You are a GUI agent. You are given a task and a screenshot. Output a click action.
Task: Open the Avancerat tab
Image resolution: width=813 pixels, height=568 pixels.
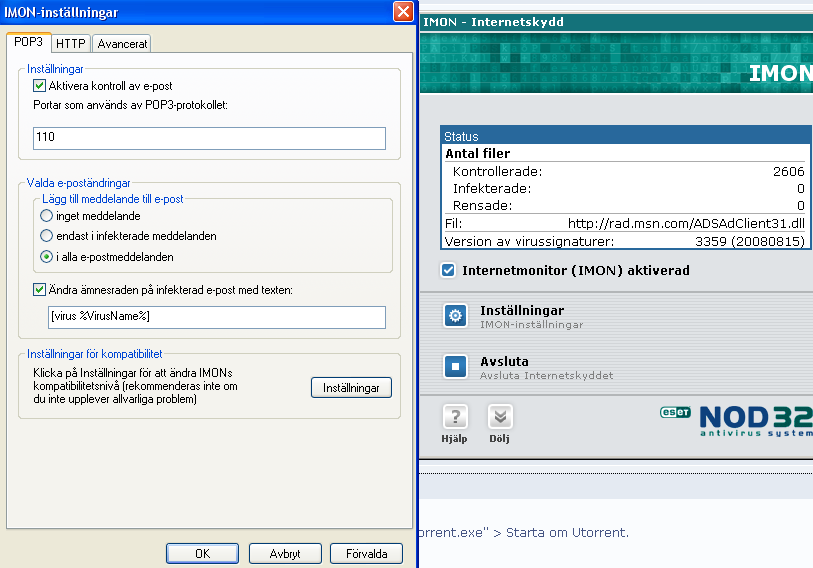click(122, 44)
